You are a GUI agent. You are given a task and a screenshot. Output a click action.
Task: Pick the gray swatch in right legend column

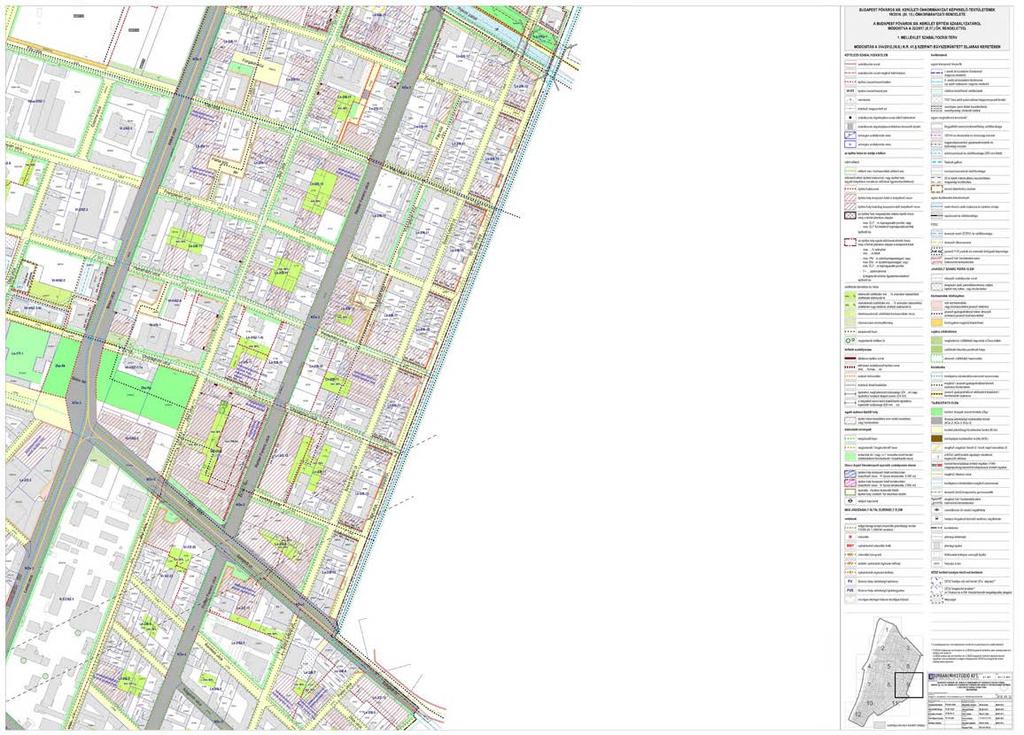pyautogui.click(x=936, y=422)
